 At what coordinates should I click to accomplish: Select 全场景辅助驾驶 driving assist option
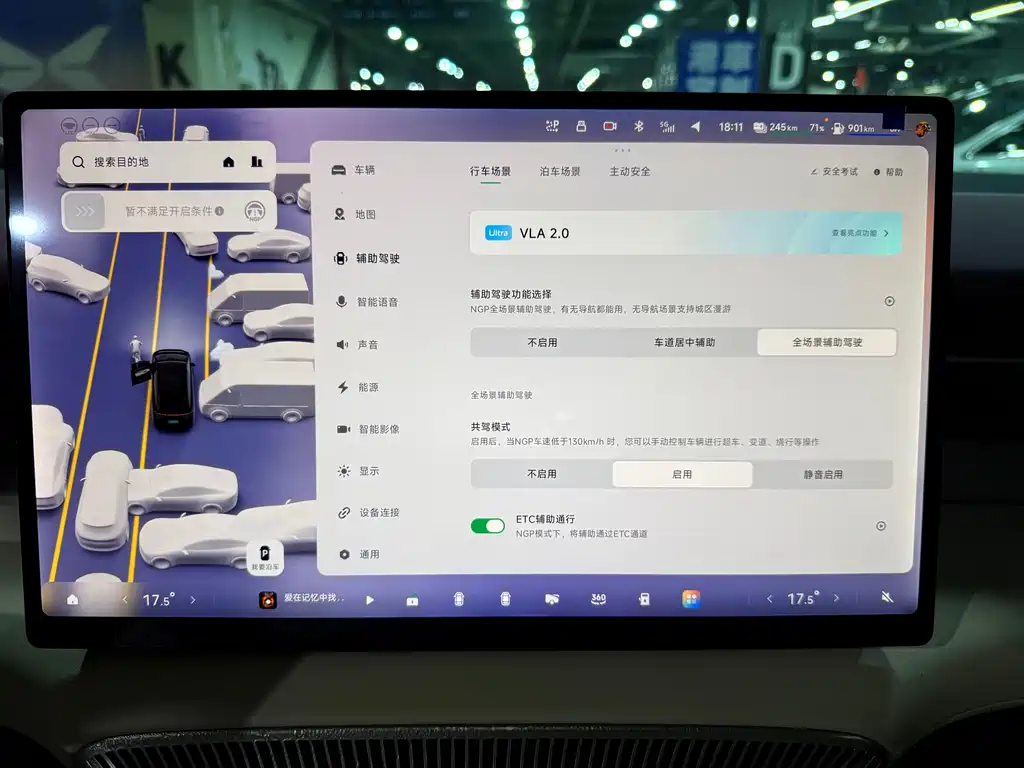[x=827, y=342]
